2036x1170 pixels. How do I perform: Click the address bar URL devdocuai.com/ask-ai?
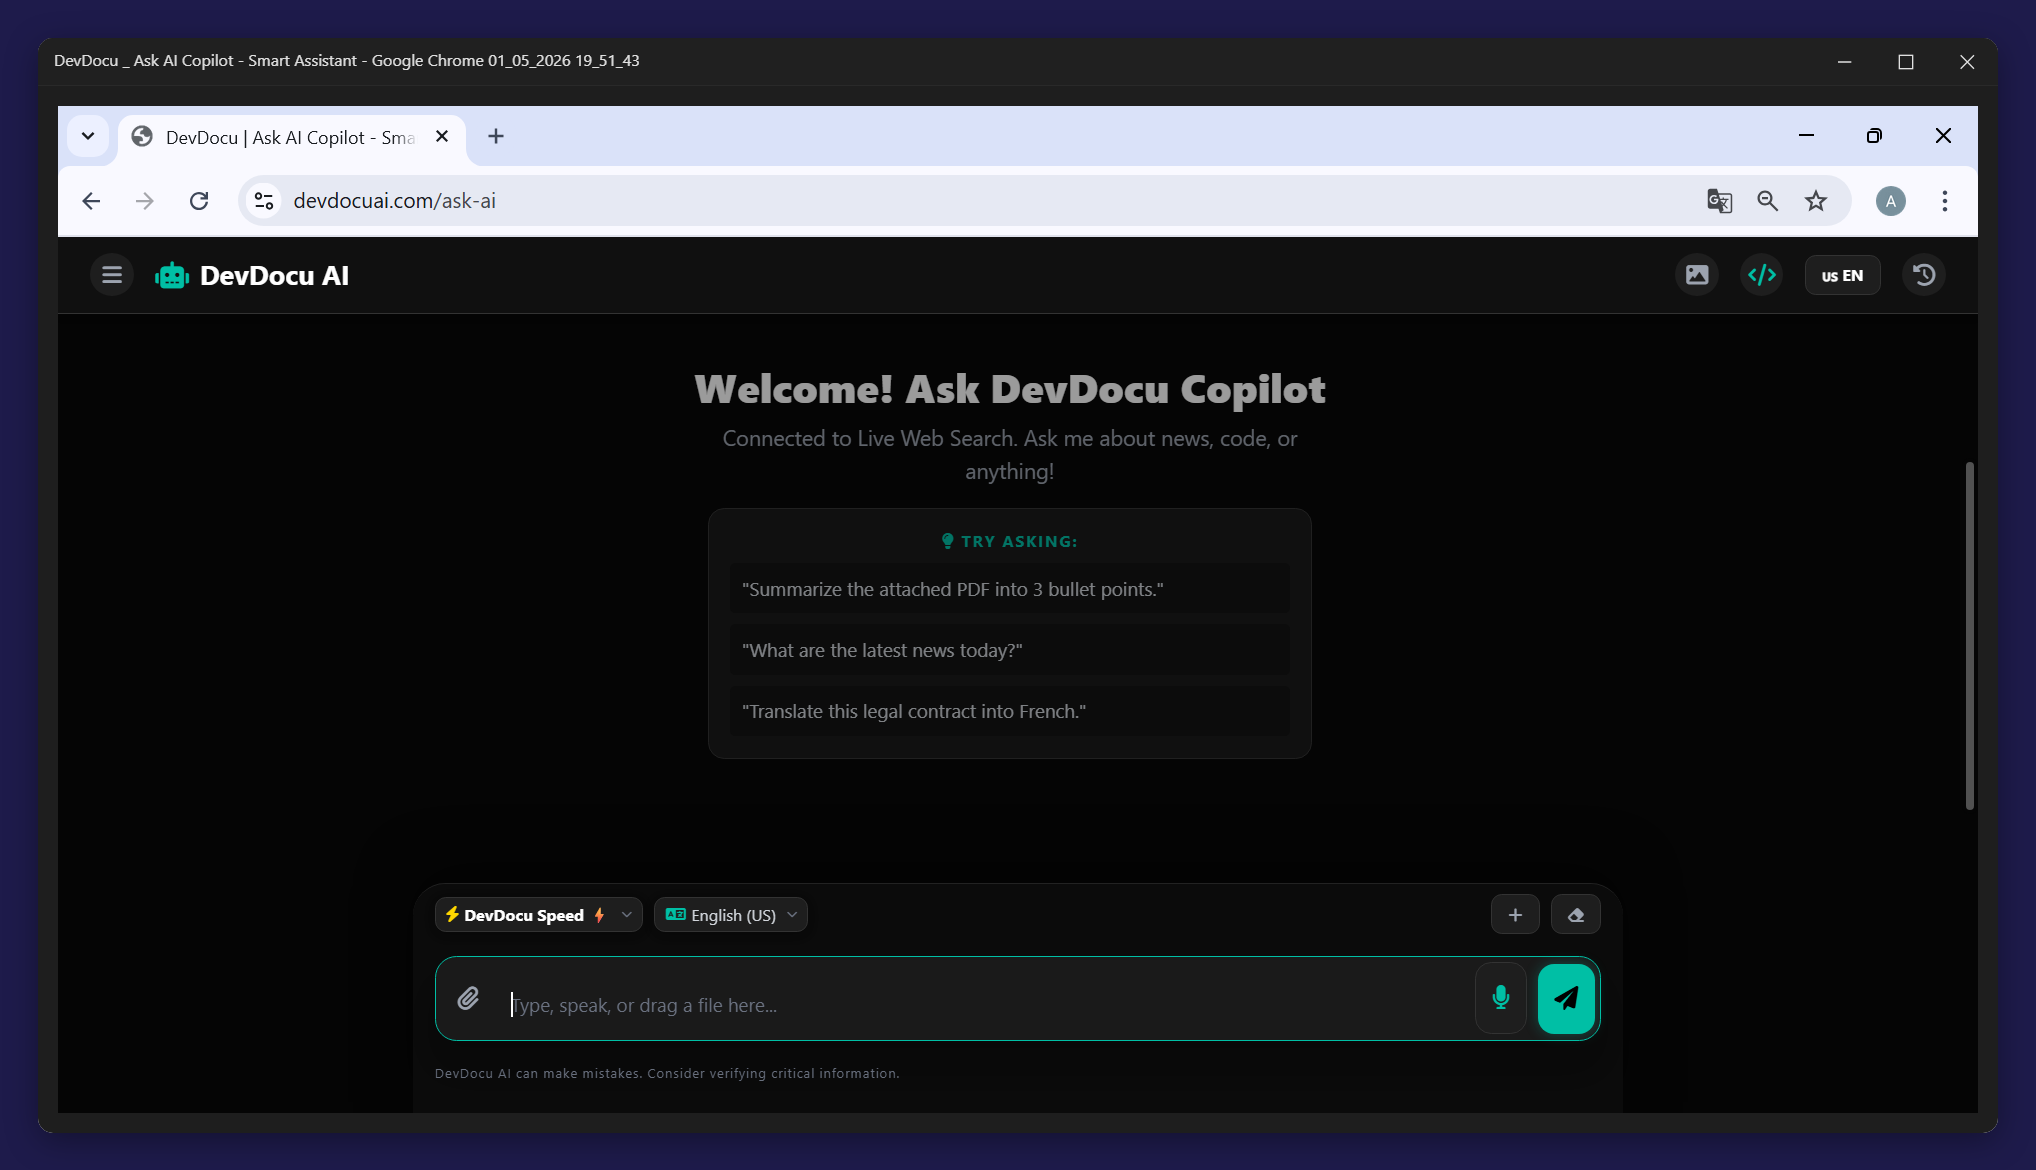[x=394, y=201]
